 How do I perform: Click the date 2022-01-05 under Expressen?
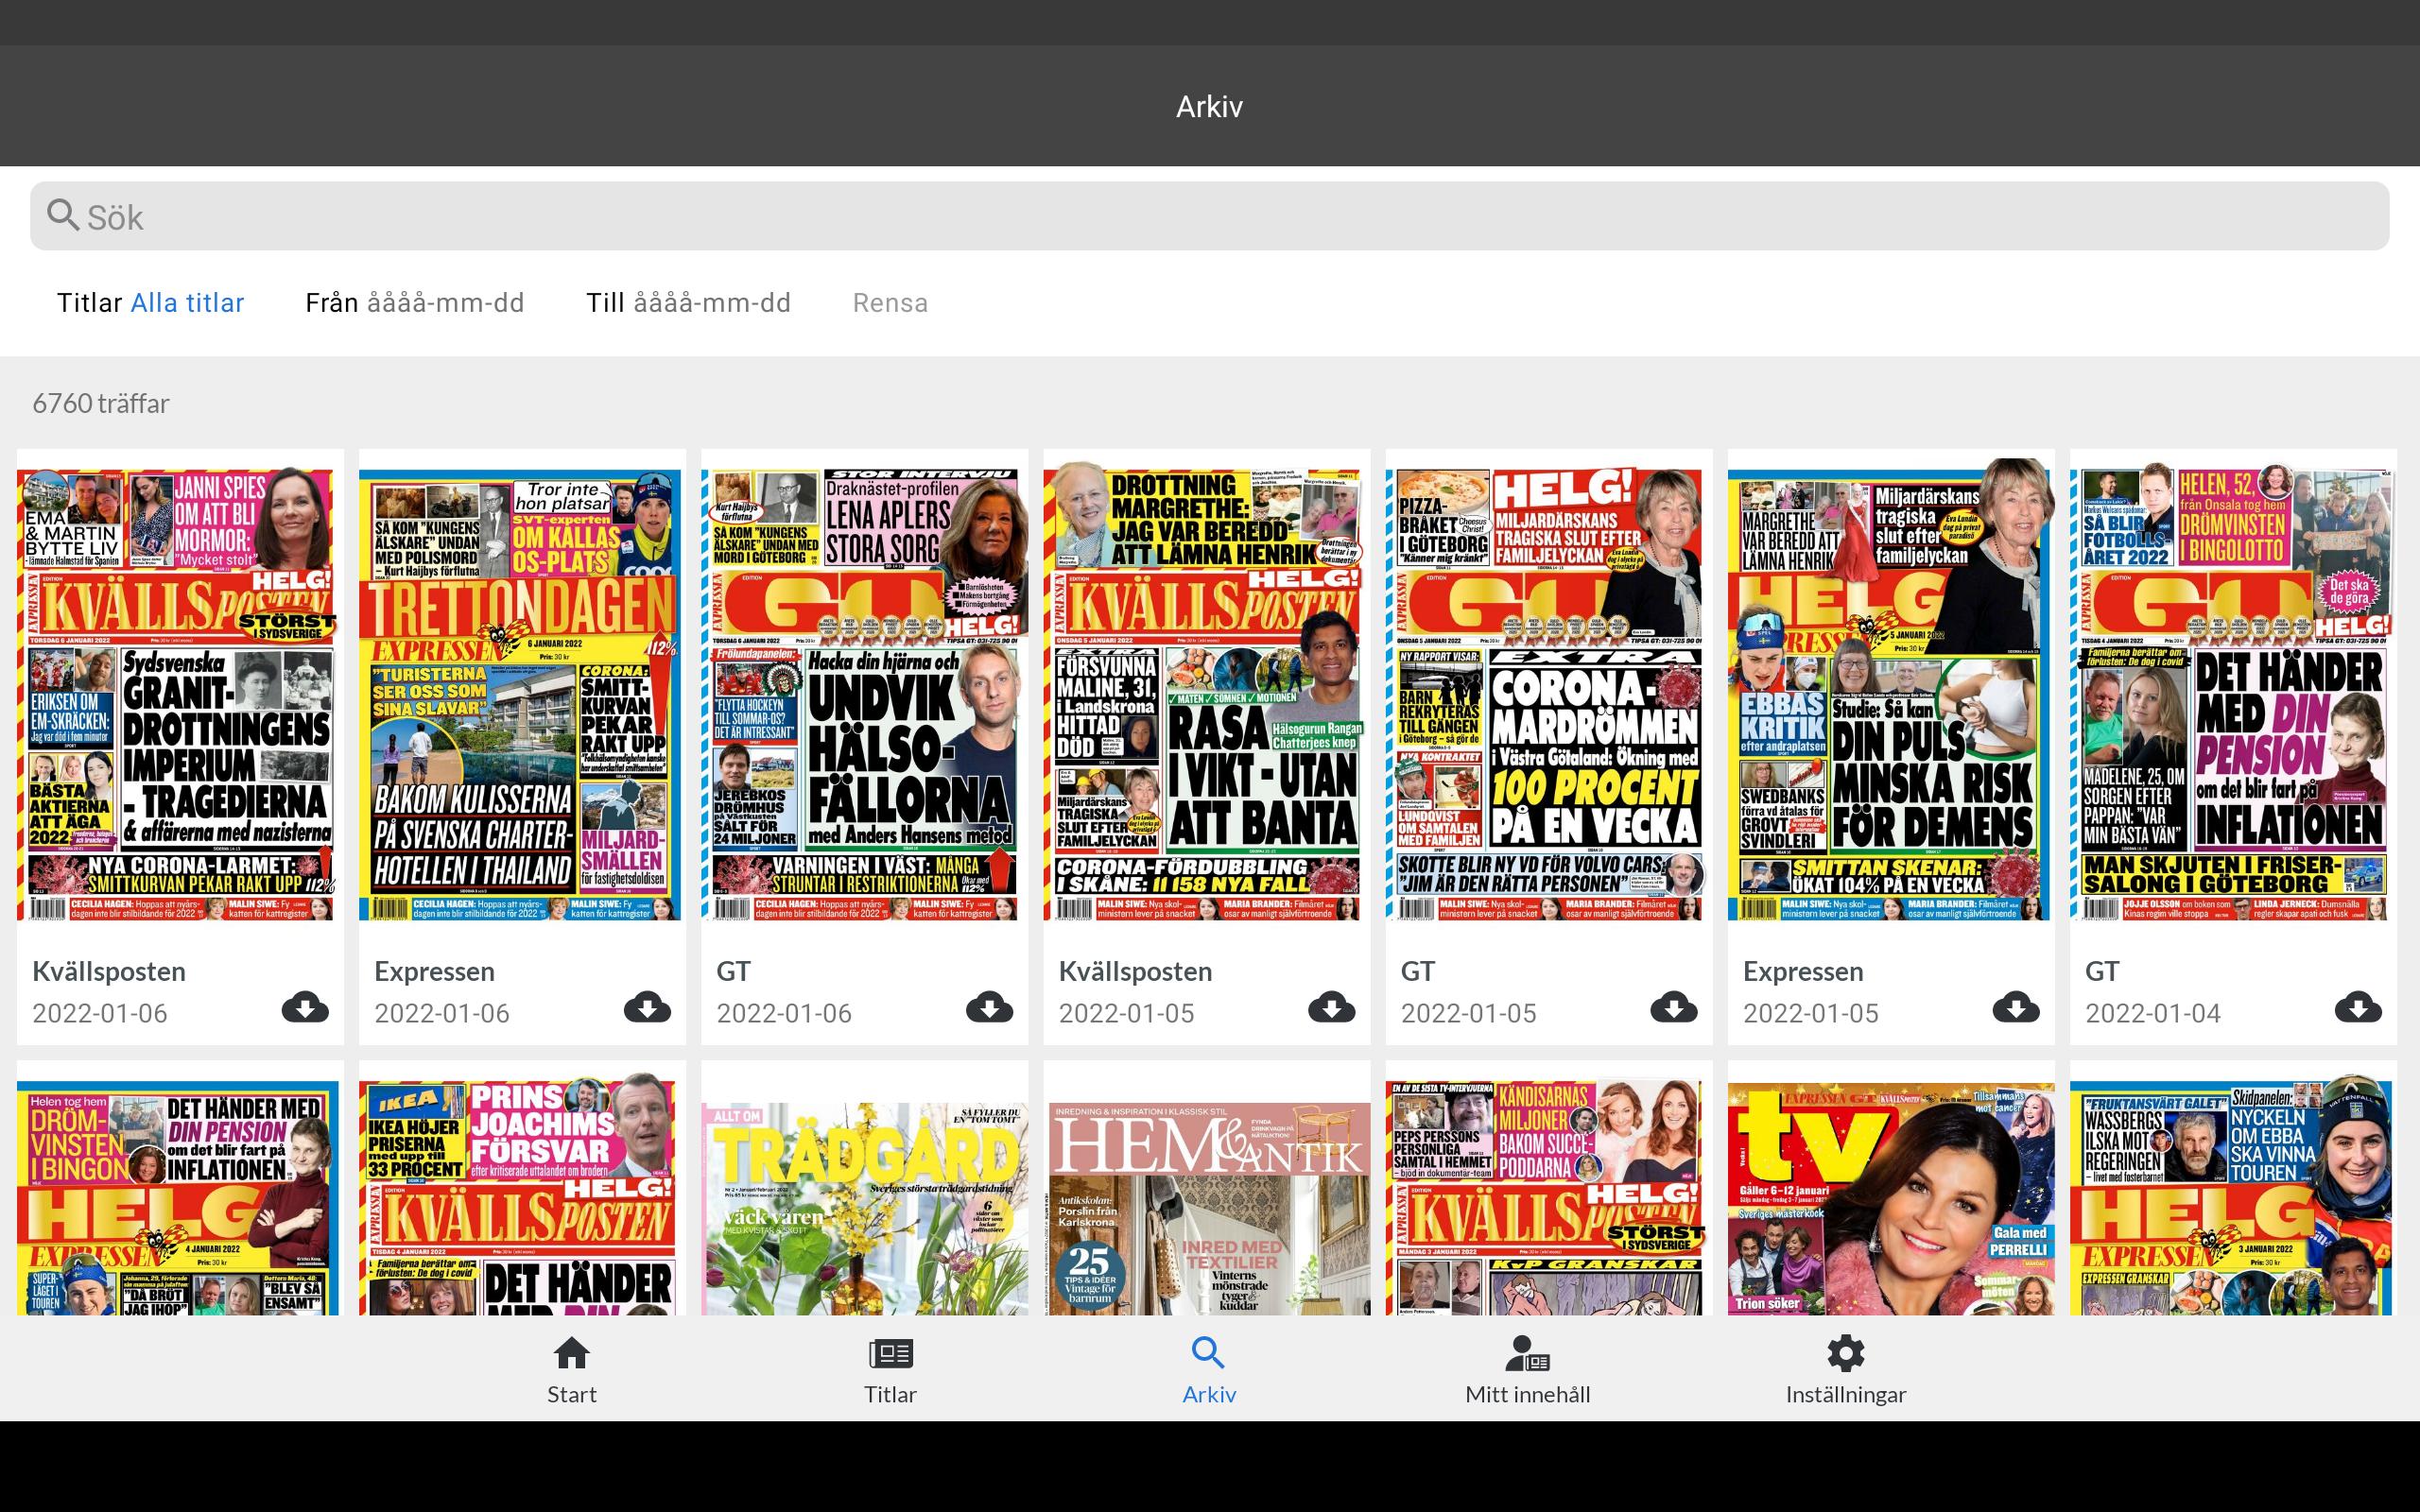coord(1811,1013)
